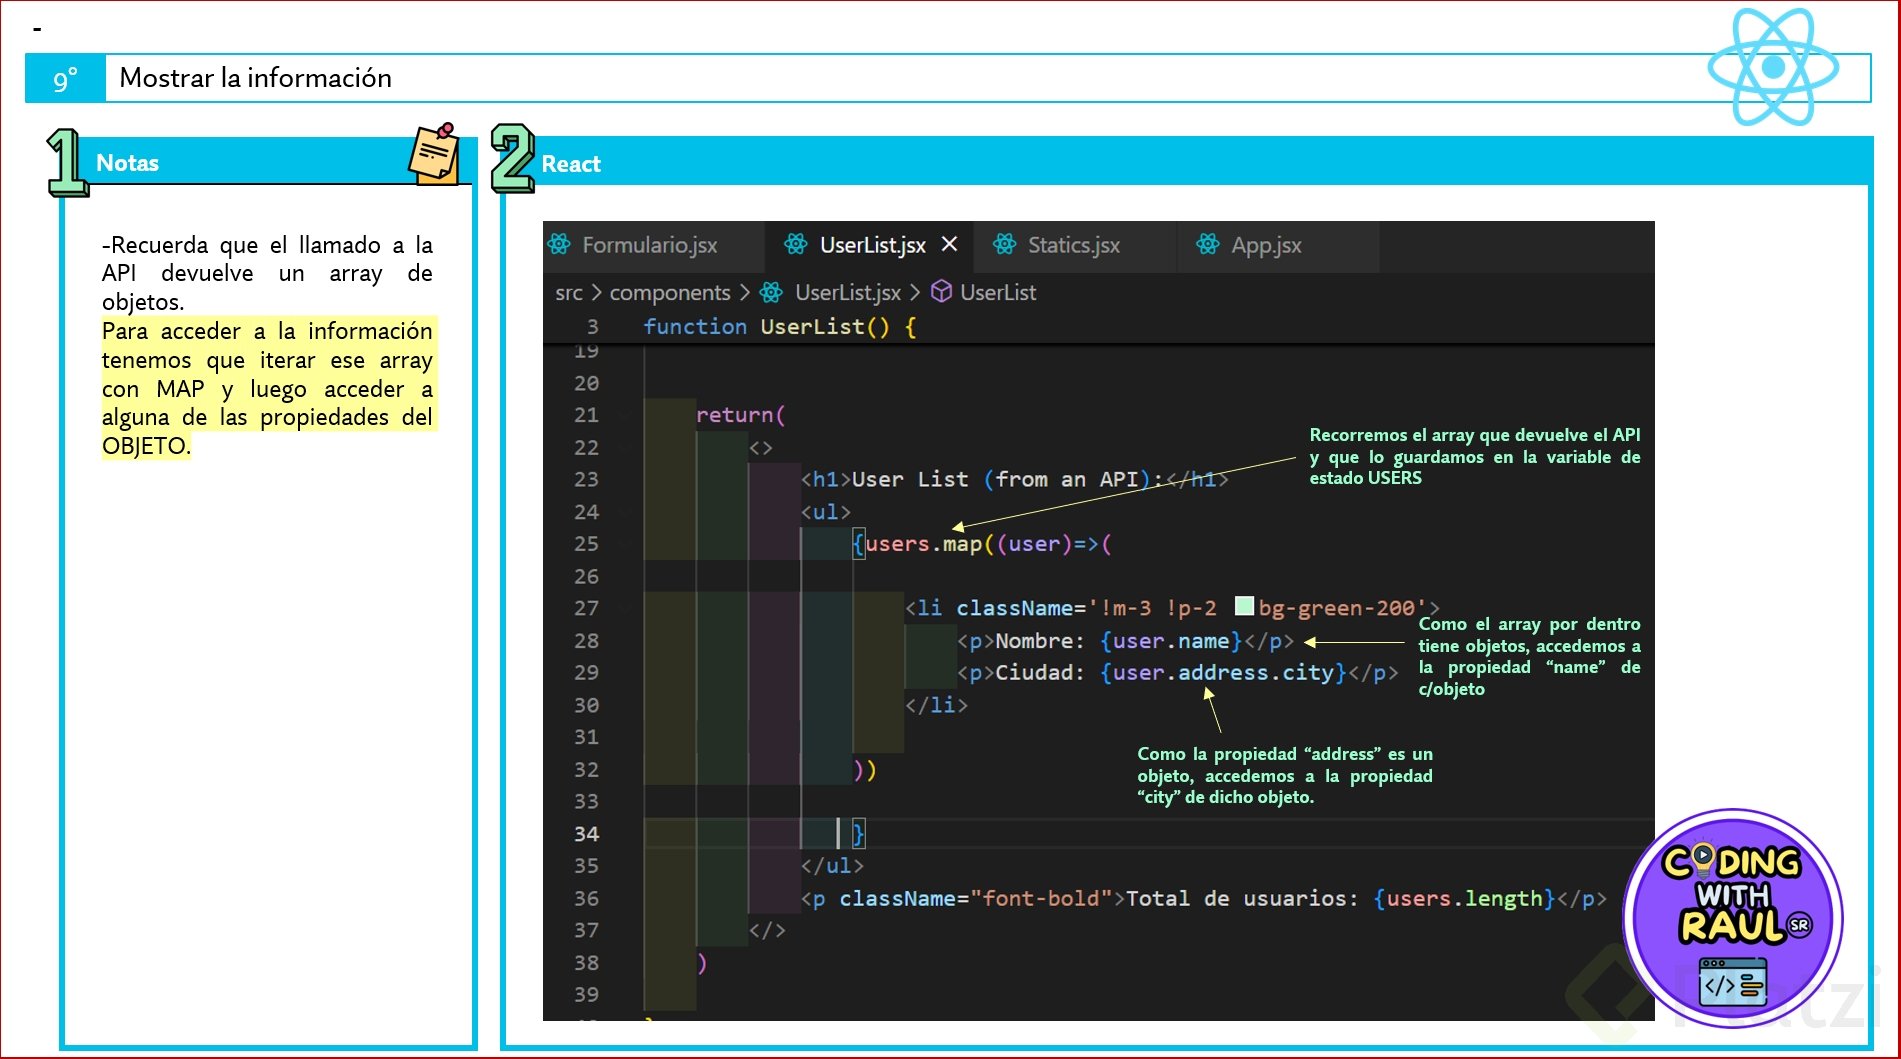The width and height of the screenshot is (1901, 1059).
Task: Click the green number 1 badge
Action: [x=67, y=161]
